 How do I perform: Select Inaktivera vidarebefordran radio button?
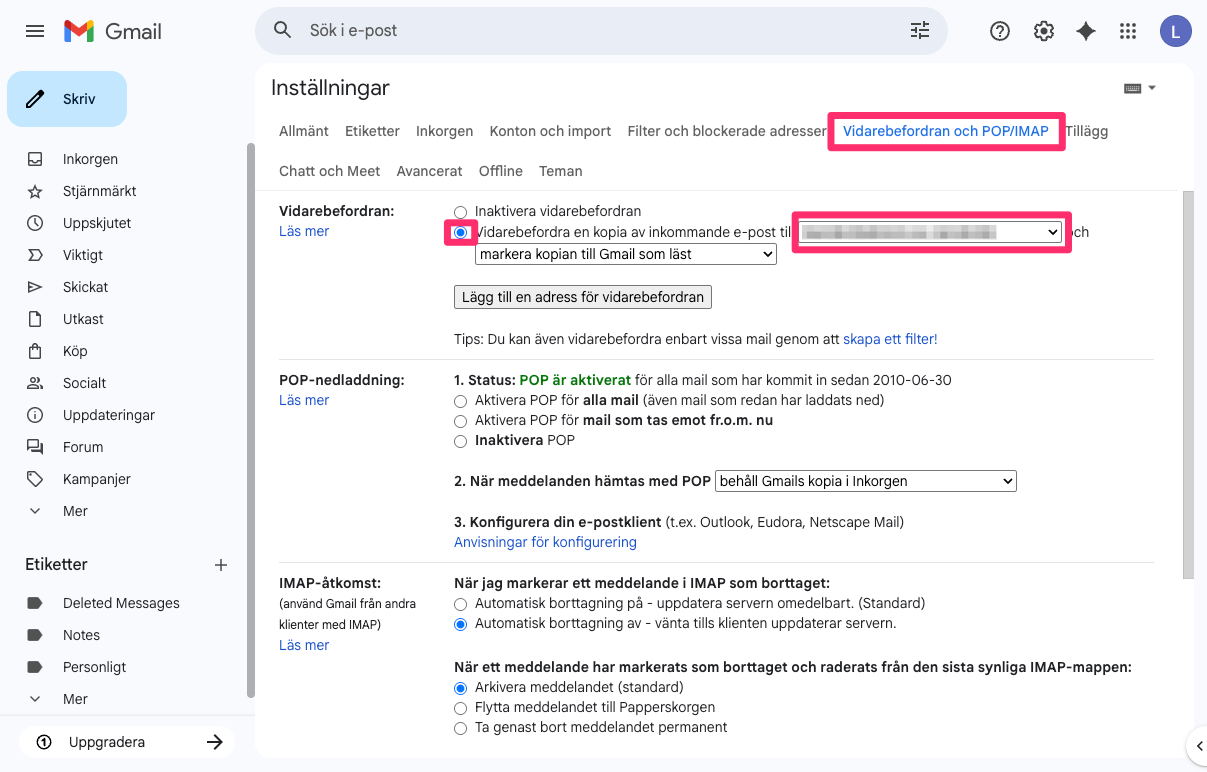[460, 212]
